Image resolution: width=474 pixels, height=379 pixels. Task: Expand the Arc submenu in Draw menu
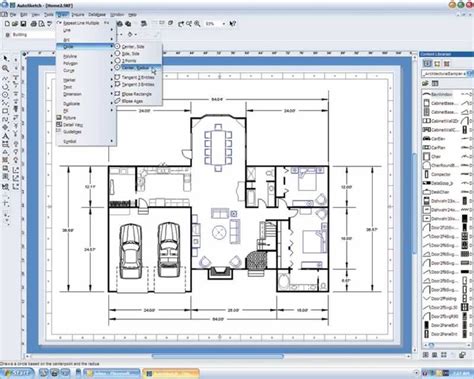(86, 40)
